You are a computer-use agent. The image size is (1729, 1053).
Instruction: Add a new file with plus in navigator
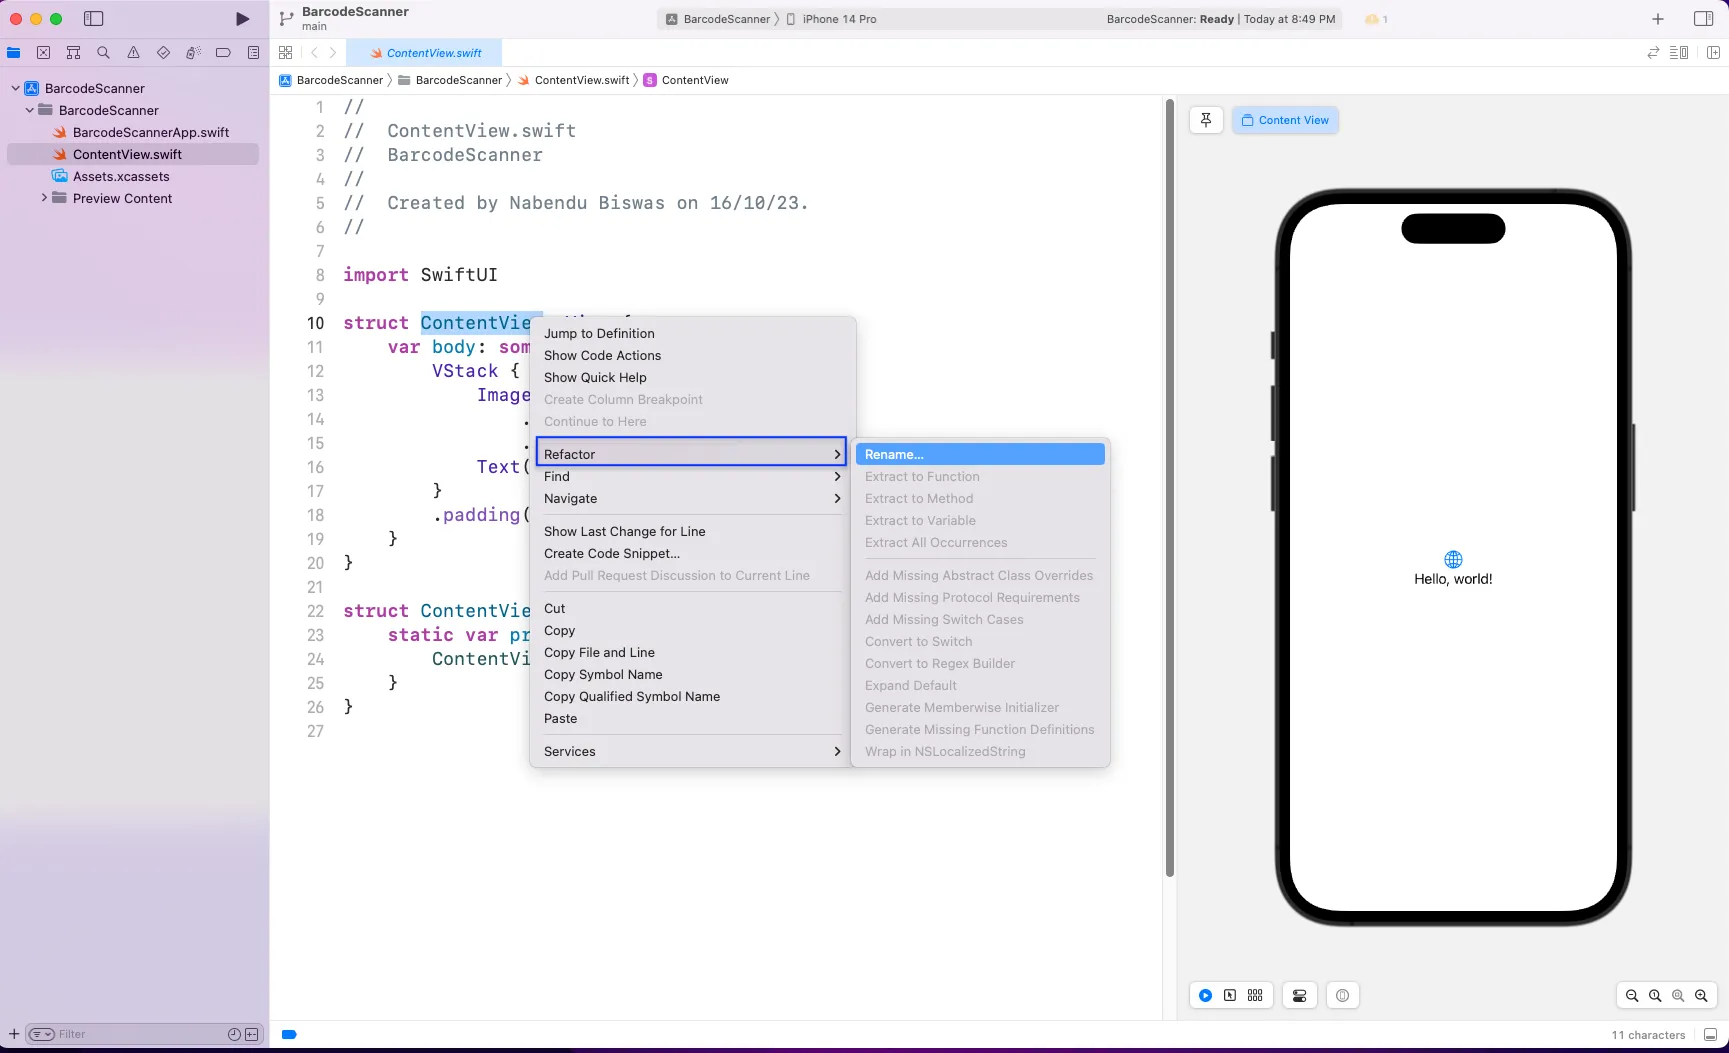click(14, 1034)
